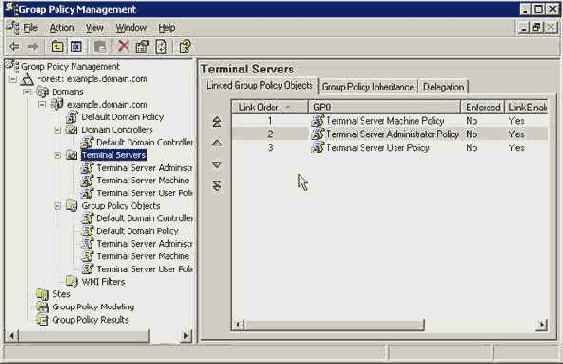
Task: Click the Group Policy Results icon
Action: point(42,320)
